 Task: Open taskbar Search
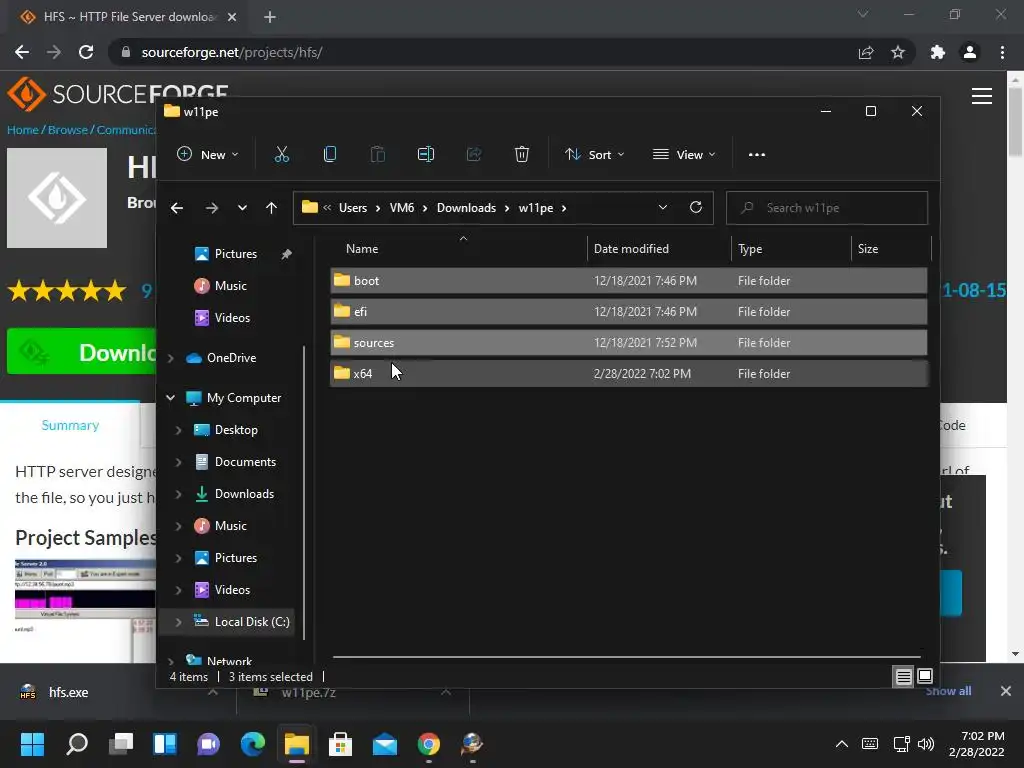click(77, 744)
